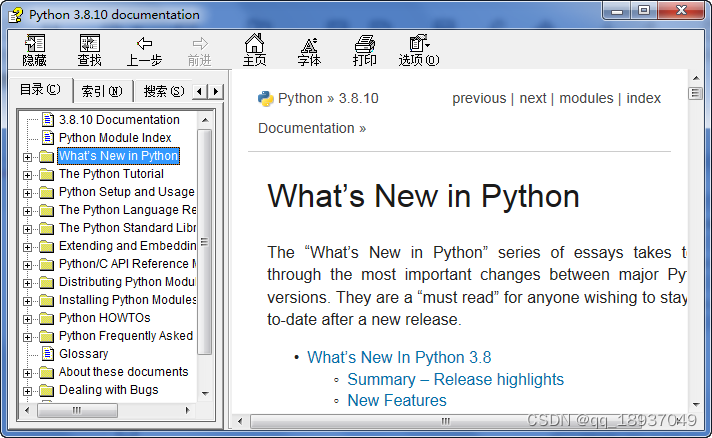Viewport: 712px width, 438px height.
Task: Click the folder icon for Dealing with Bugs
Action: point(46,390)
